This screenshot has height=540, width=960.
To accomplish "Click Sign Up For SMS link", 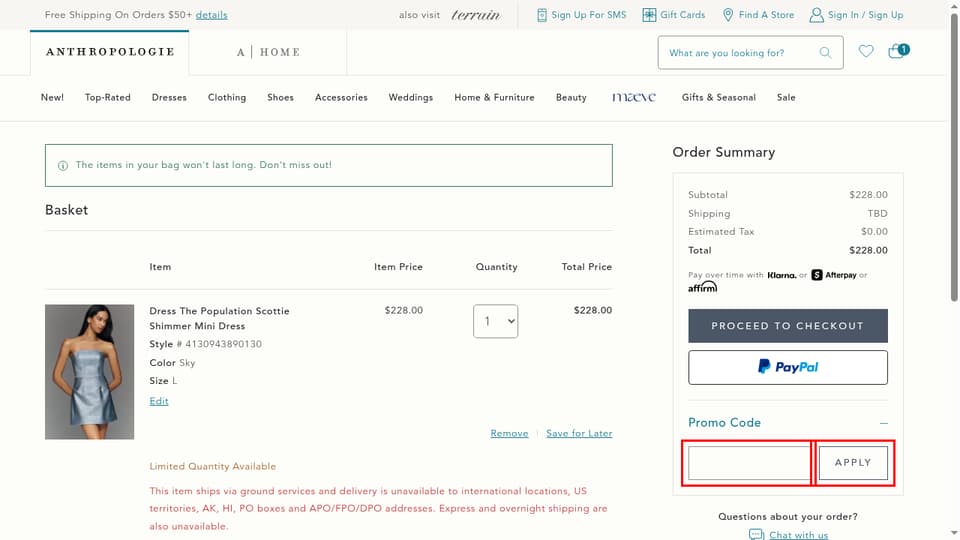I will (x=588, y=15).
